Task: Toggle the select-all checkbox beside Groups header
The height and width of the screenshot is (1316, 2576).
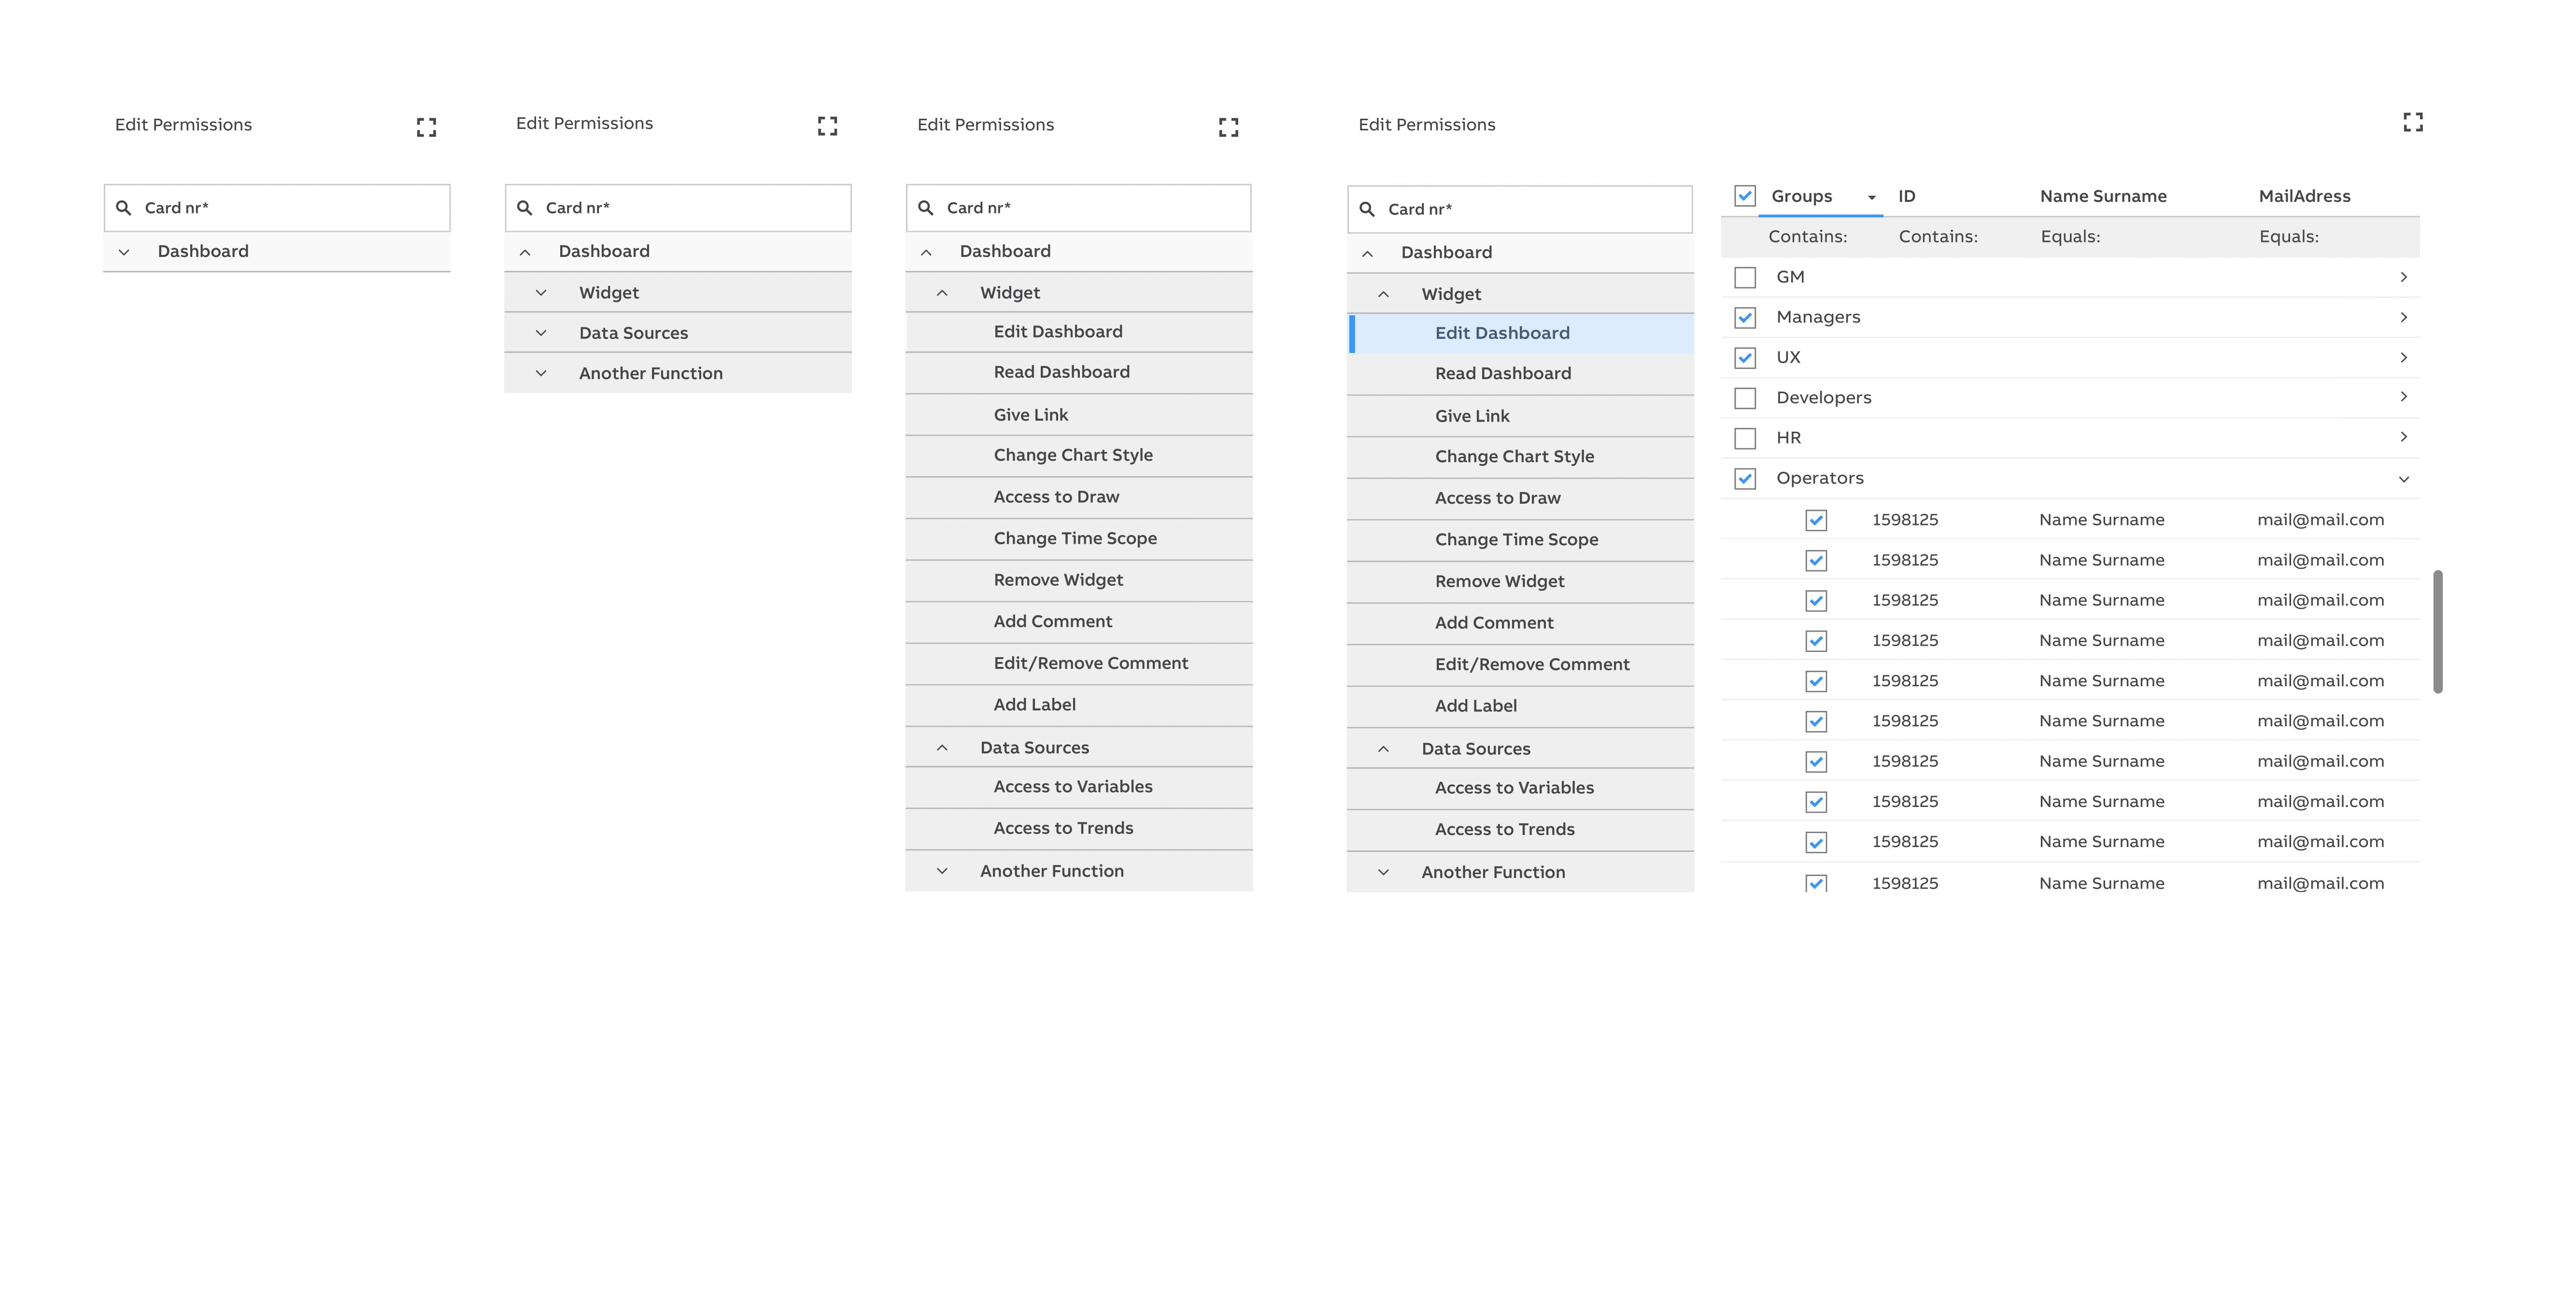Action: 1745,196
